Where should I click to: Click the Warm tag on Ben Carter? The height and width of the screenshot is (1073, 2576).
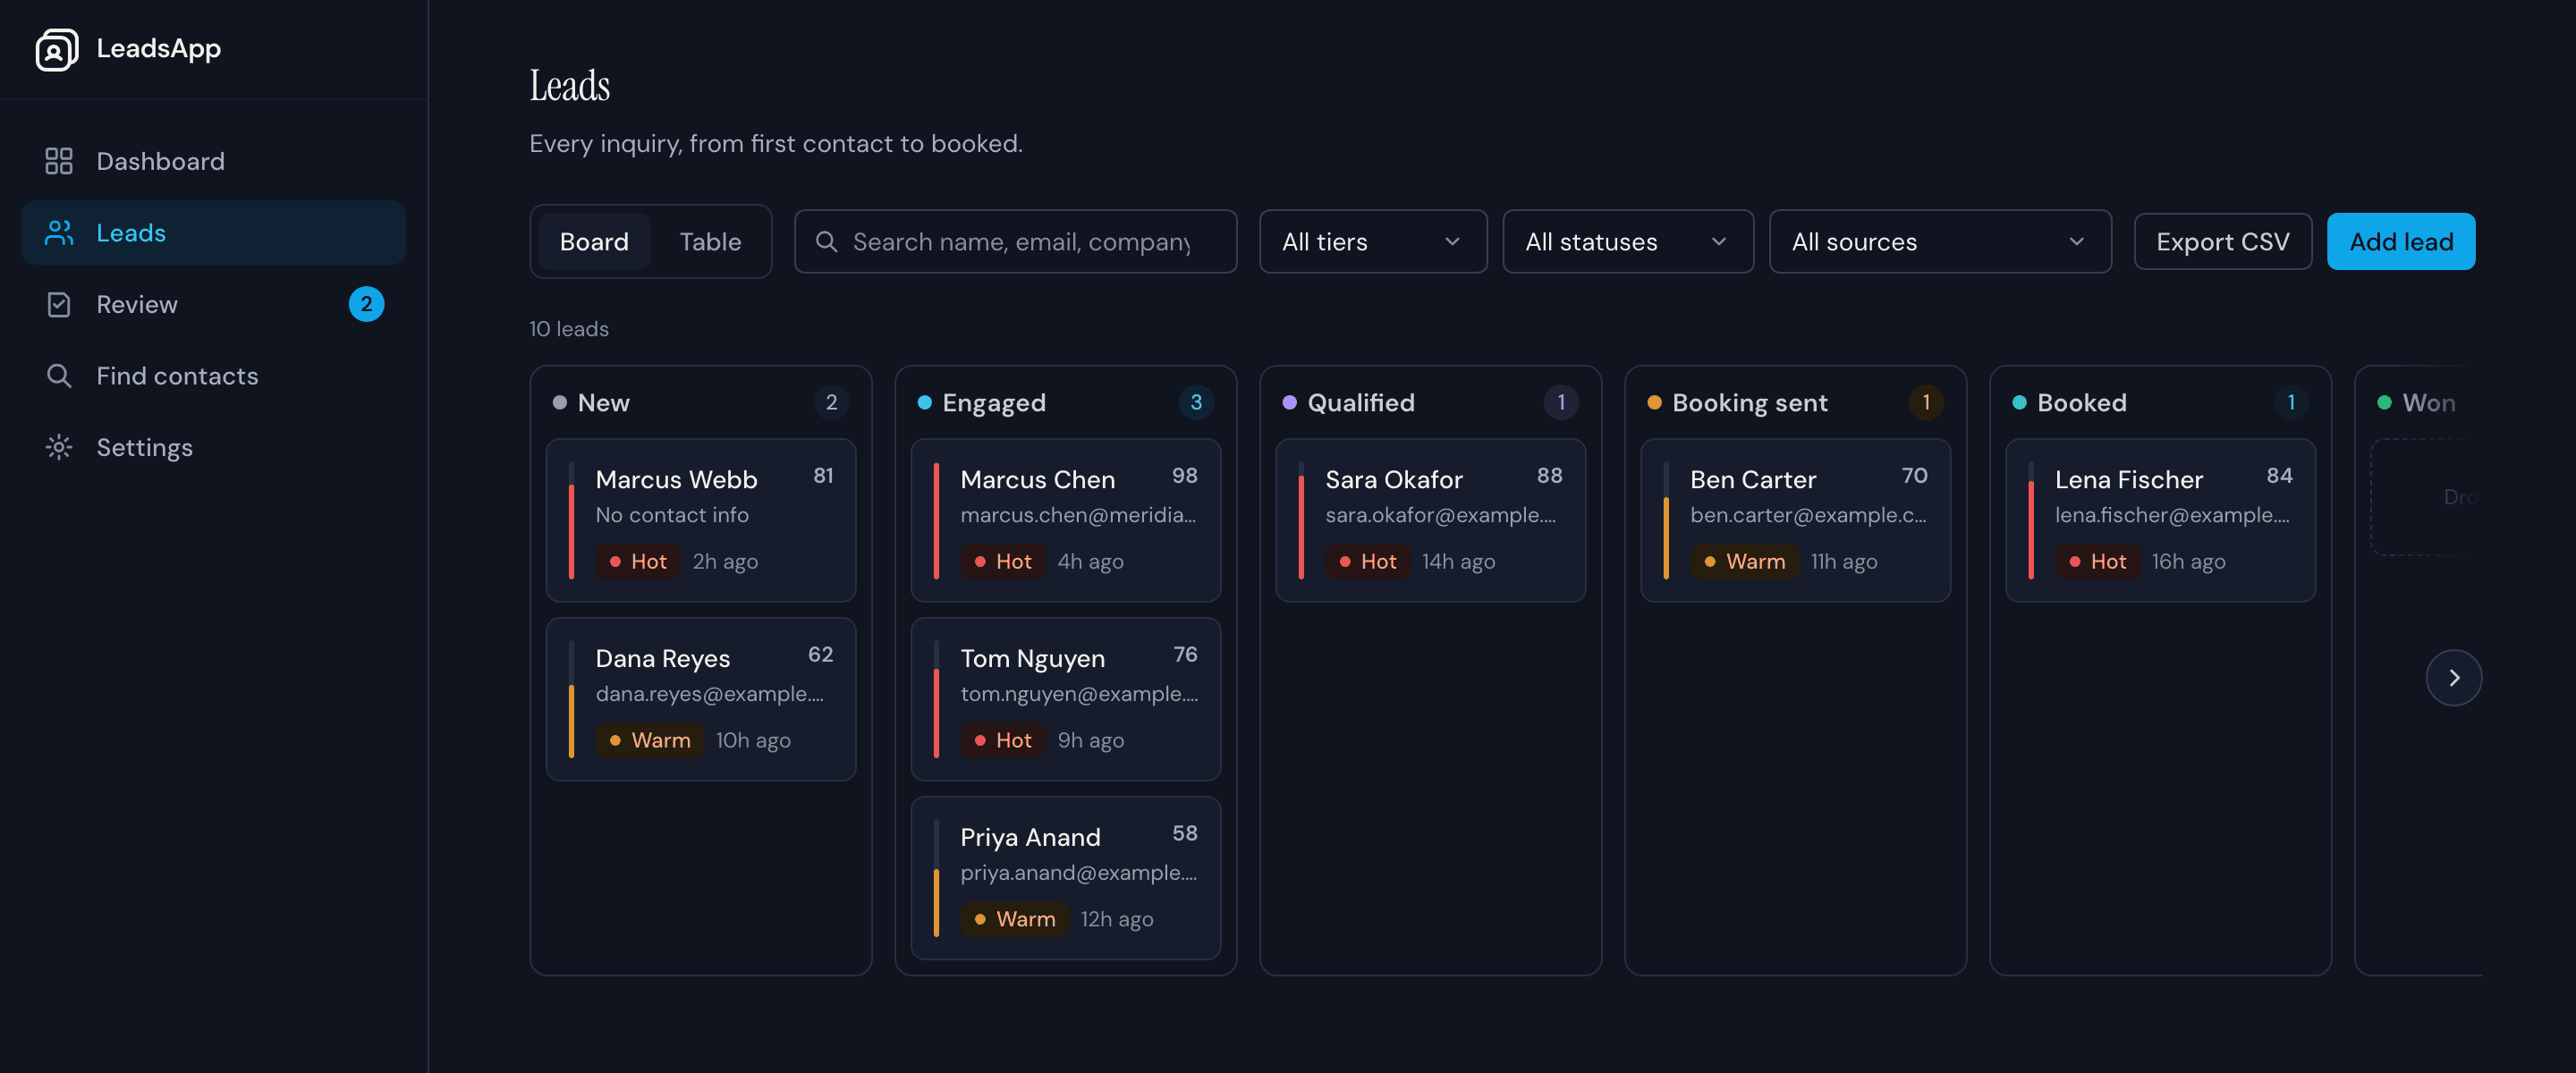coord(1745,562)
